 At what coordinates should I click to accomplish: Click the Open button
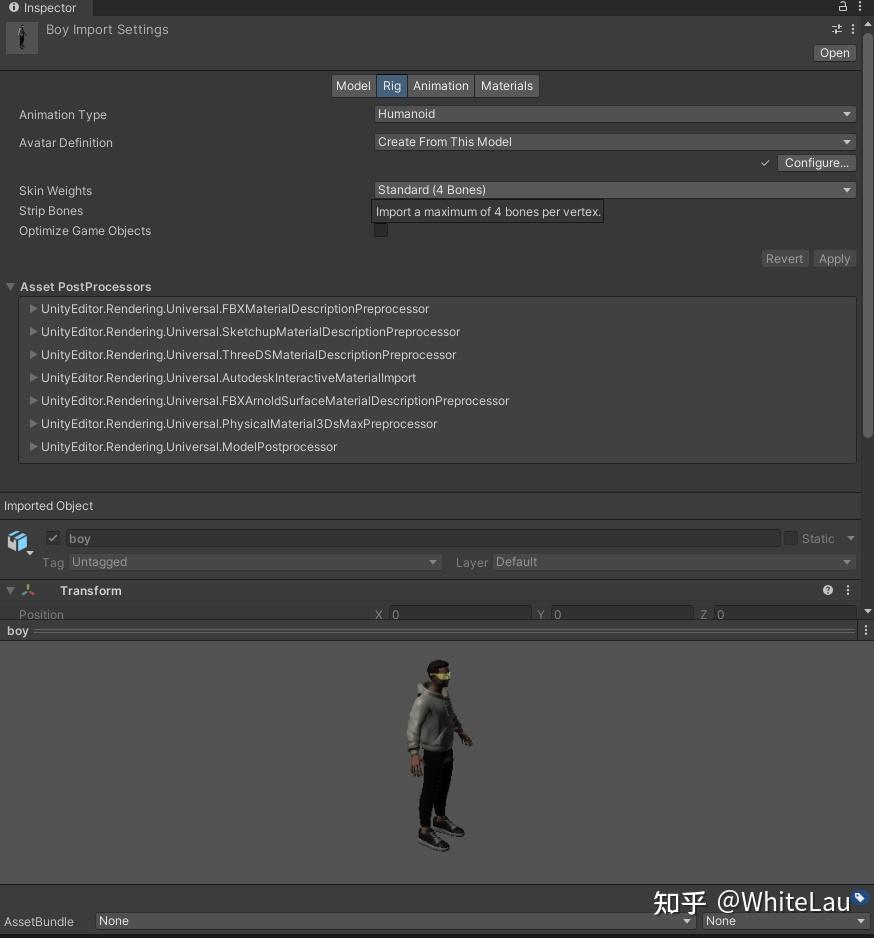[834, 52]
